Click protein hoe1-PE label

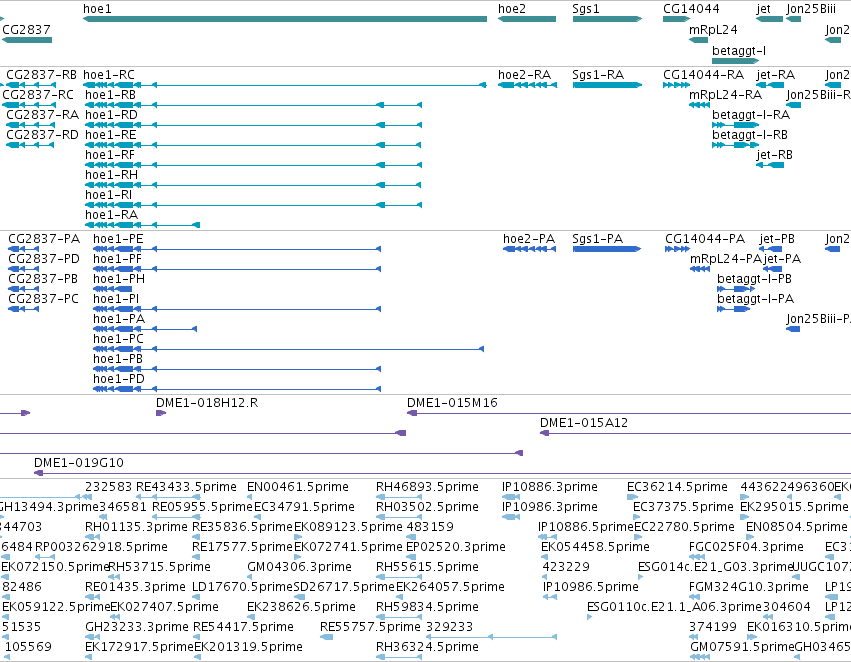[118, 239]
